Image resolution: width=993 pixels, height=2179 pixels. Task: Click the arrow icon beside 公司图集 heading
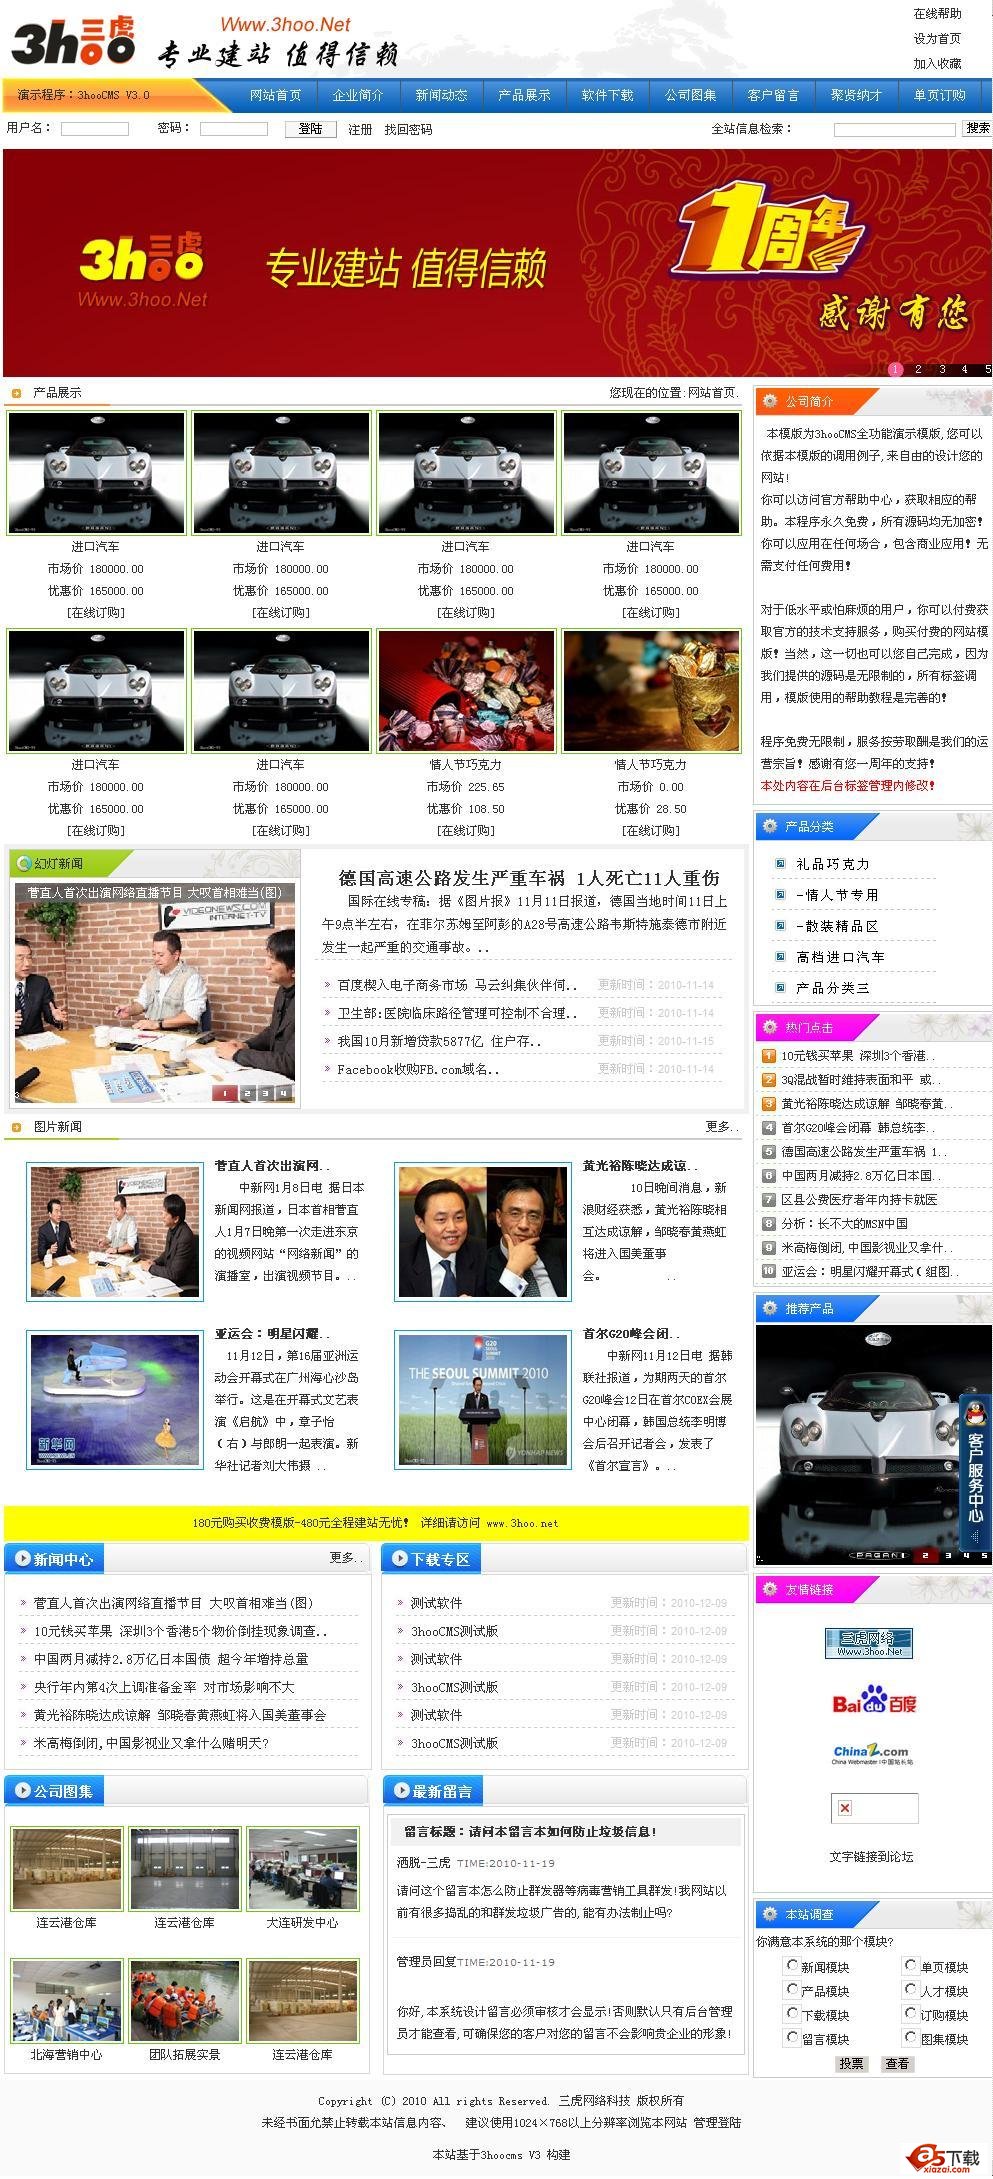pyautogui.click(x=22, y=1790)
